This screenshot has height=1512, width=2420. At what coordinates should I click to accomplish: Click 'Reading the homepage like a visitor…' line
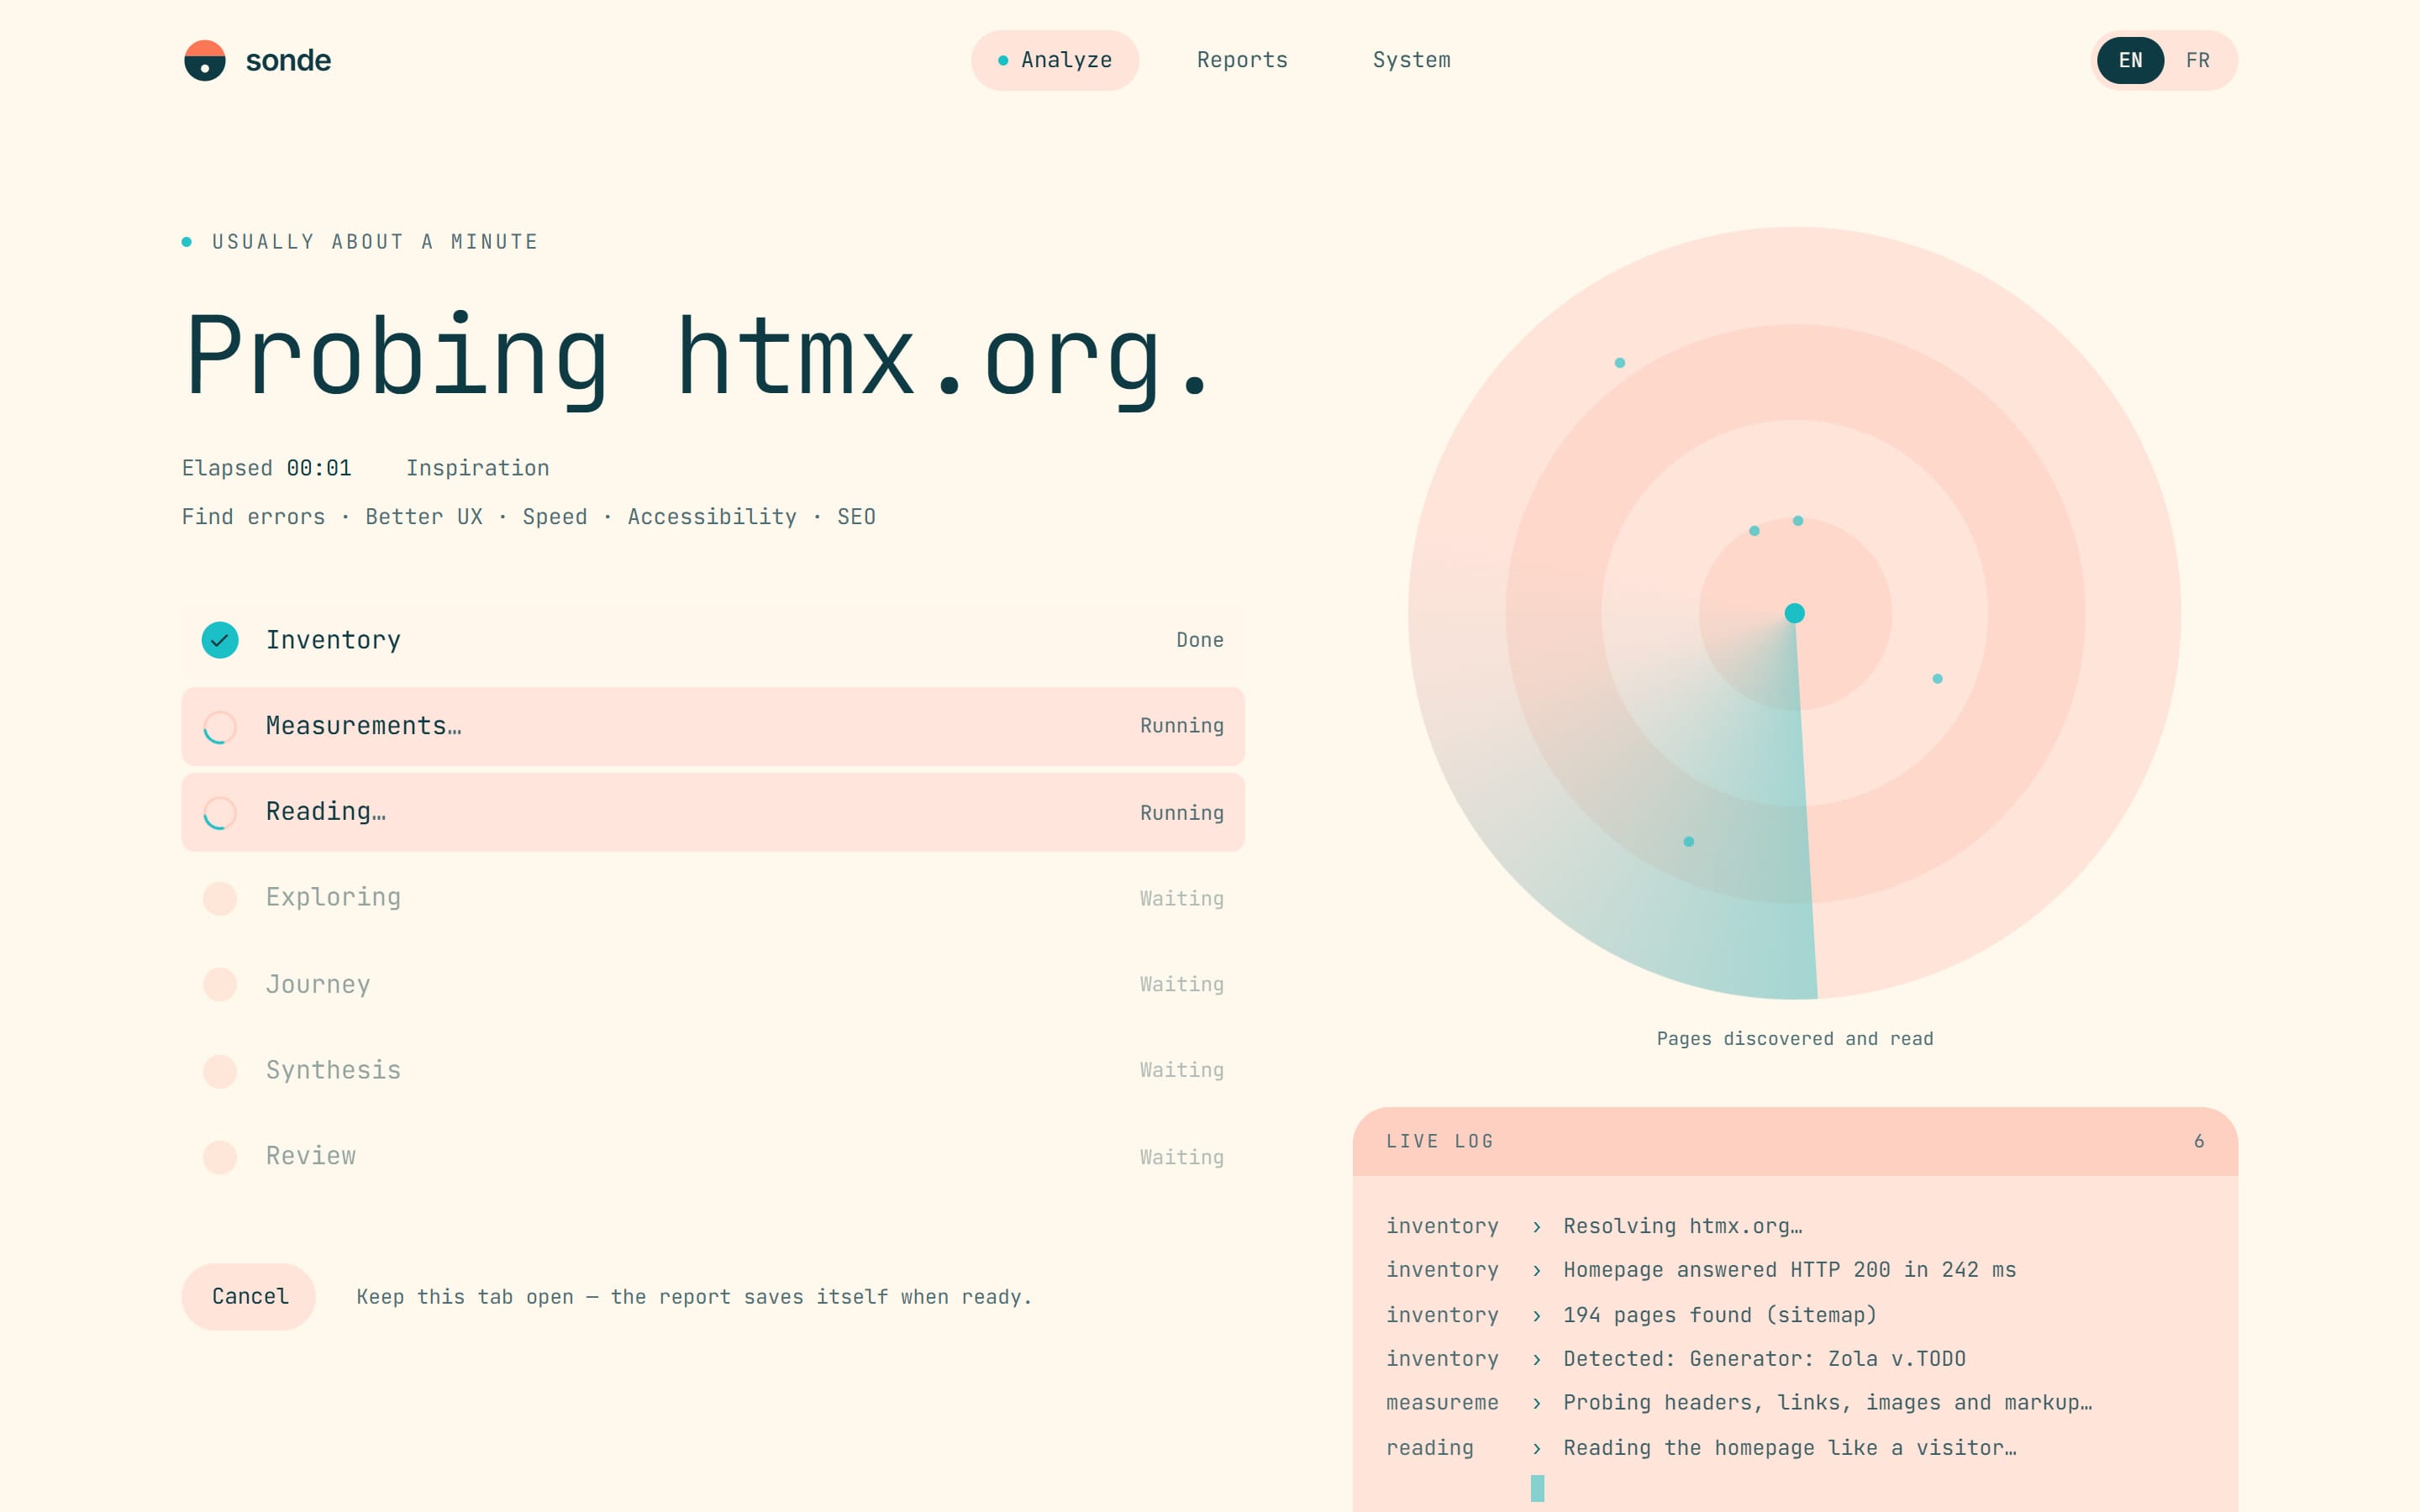[x=1789, y=1448]
